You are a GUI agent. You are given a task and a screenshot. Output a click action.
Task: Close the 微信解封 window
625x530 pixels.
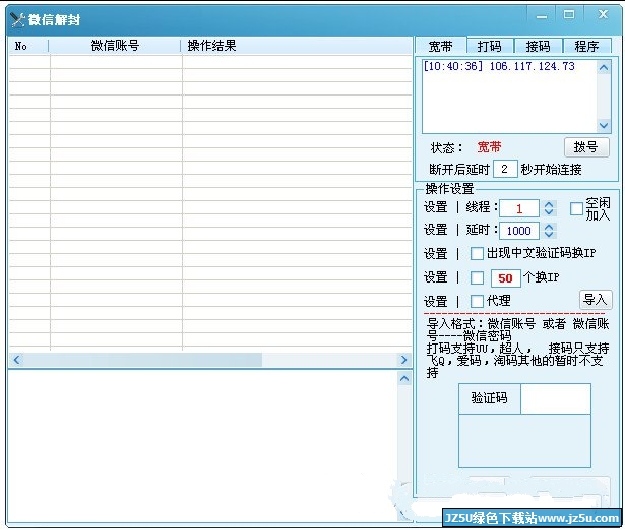point(603,15)
